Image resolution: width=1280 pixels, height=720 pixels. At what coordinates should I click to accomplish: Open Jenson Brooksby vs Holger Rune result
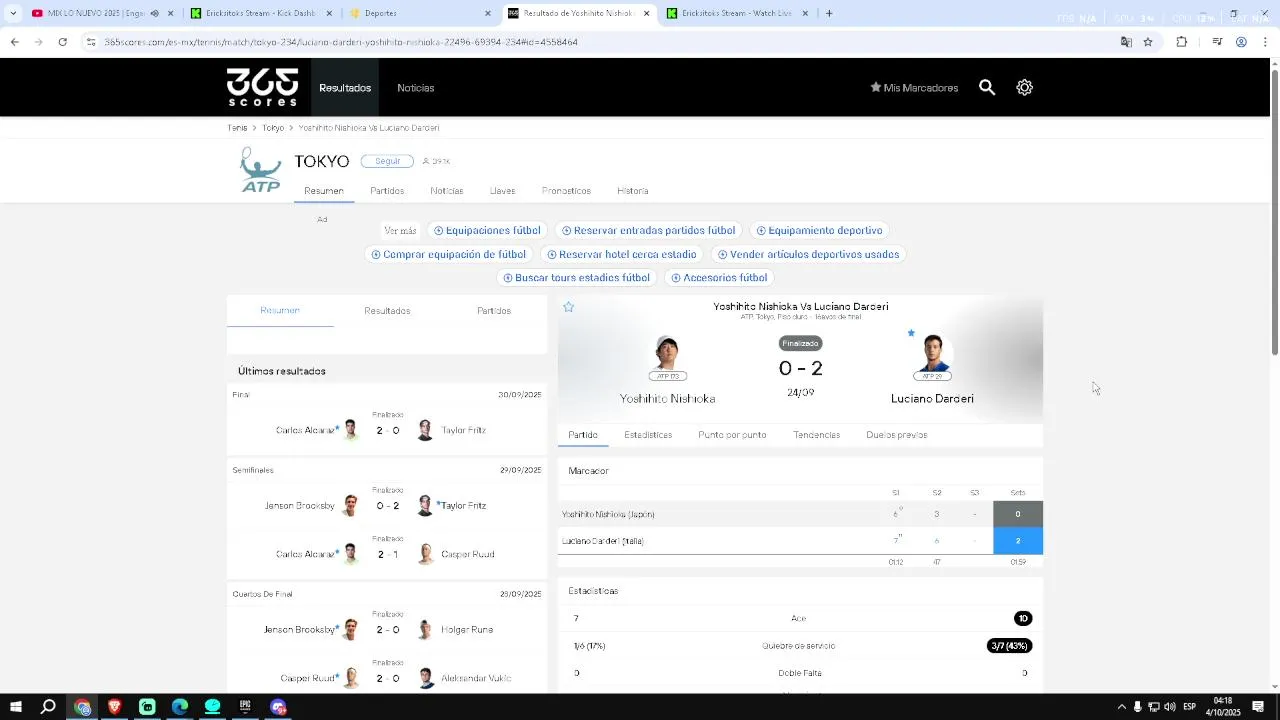tap(387, 630)
